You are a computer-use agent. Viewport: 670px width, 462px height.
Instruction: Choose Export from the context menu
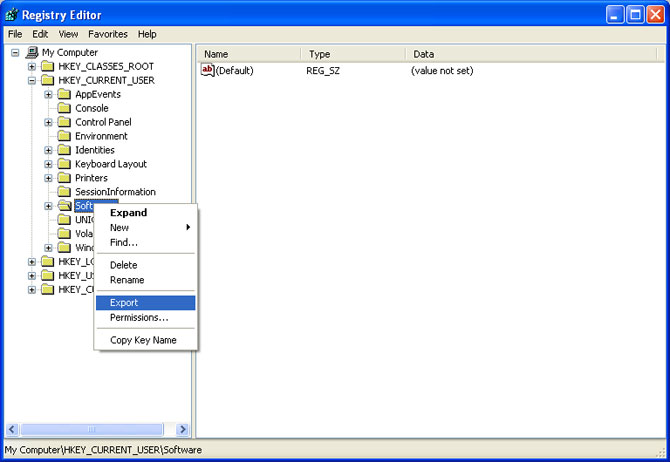(124, 303)
